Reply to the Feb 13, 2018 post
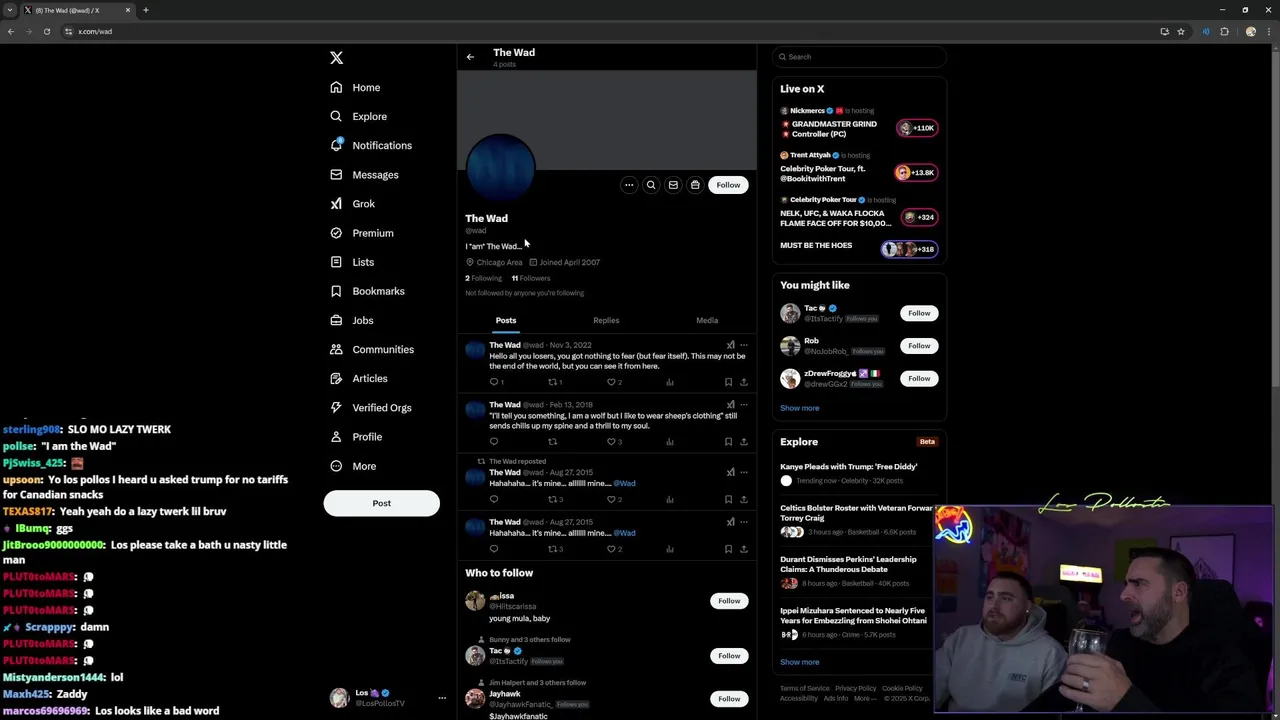 pyautogui.click(x=494, y=441)
